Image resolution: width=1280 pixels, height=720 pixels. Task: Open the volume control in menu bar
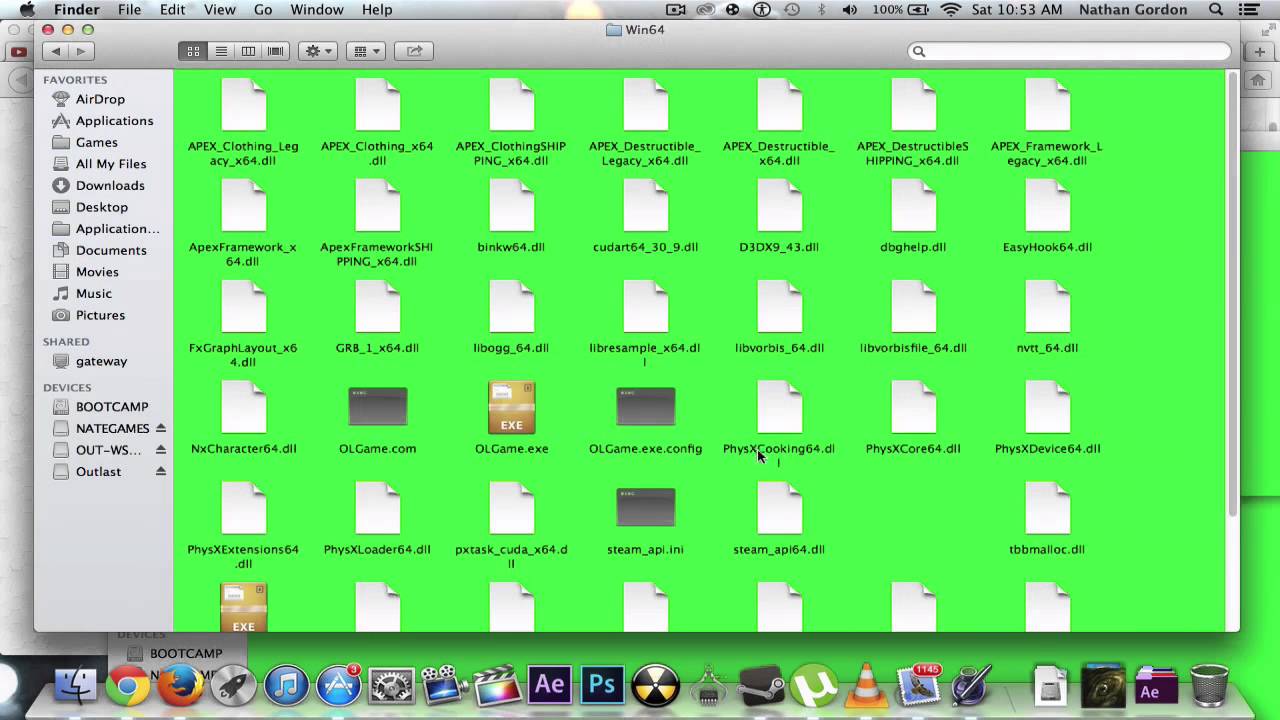pyautogui.click(x=850, y=10)
